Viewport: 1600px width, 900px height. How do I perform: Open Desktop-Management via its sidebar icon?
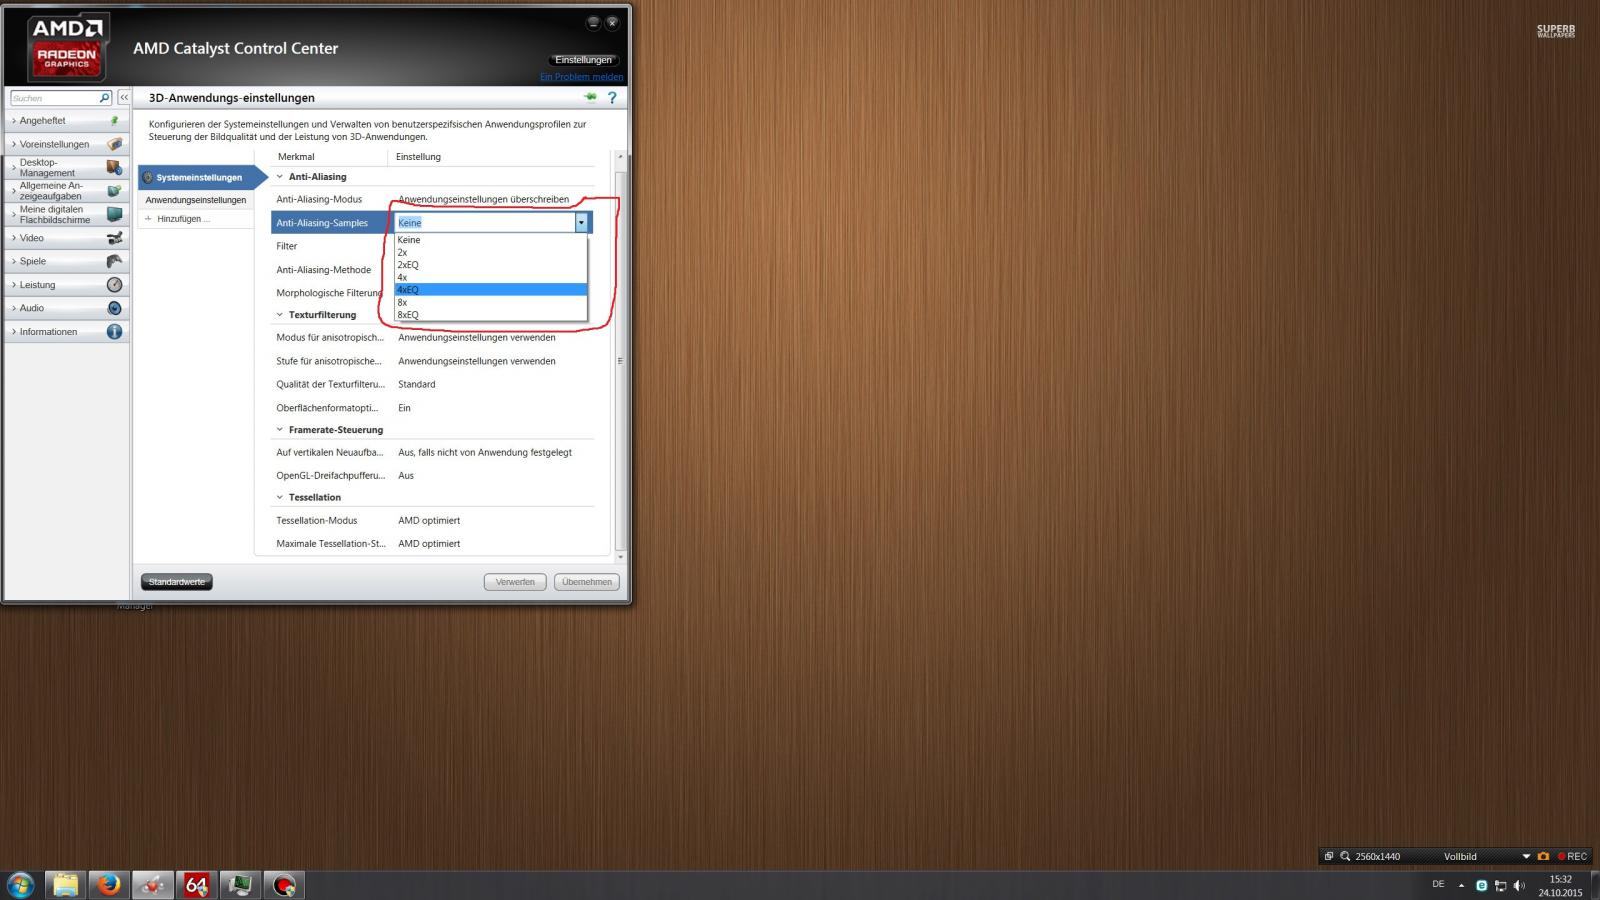point(114,167)
